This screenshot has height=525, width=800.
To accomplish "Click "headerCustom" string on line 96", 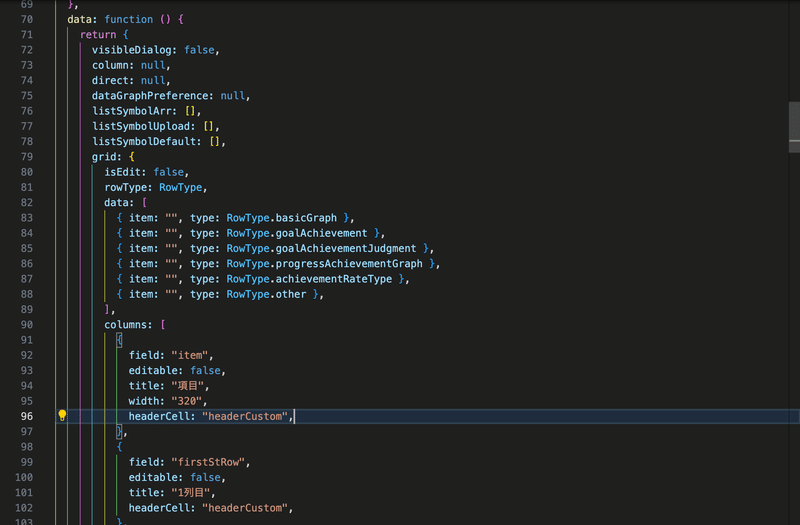I will pos(245,416).
